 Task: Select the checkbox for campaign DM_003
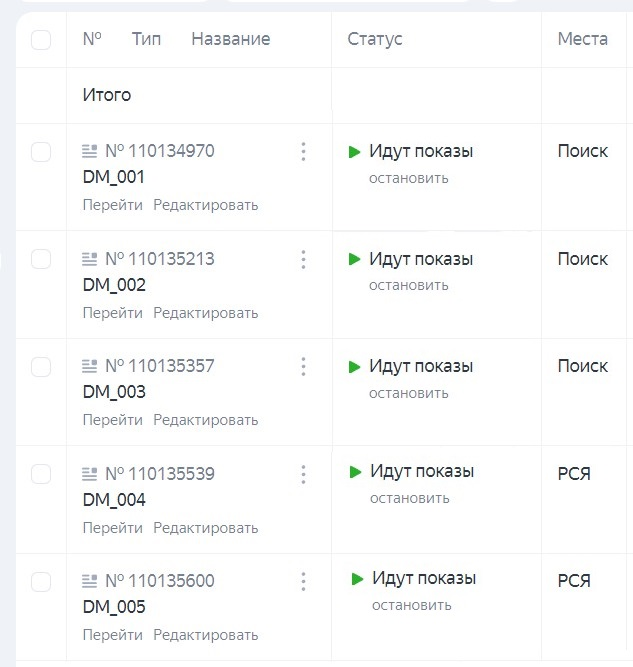click(x=41, y=367)
